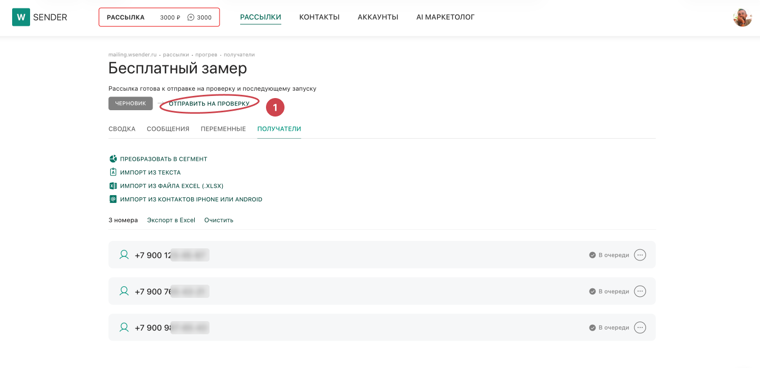Switch to the Переменные tab
The width and height of the screenshot is (760, 368).
tap(223, 129)
